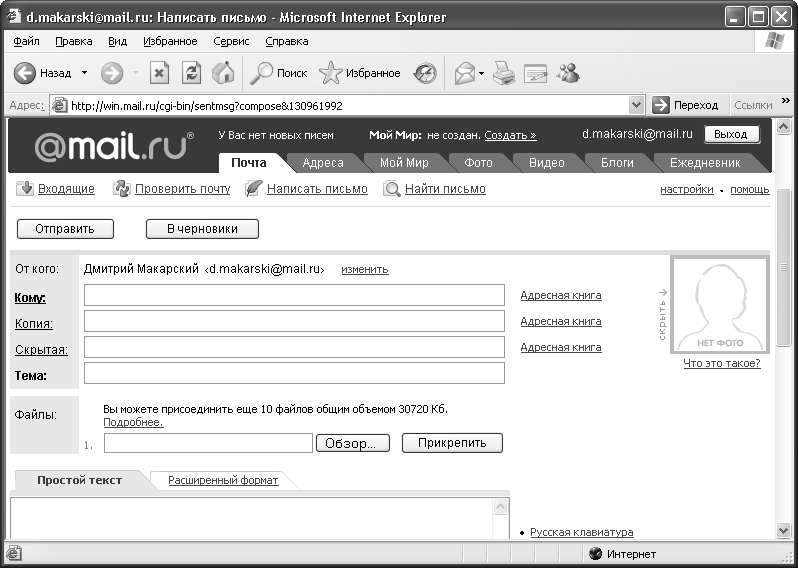Click the НЕТ ФОТО avatar placeholder
Screen dimensions: 798x568
720,305
